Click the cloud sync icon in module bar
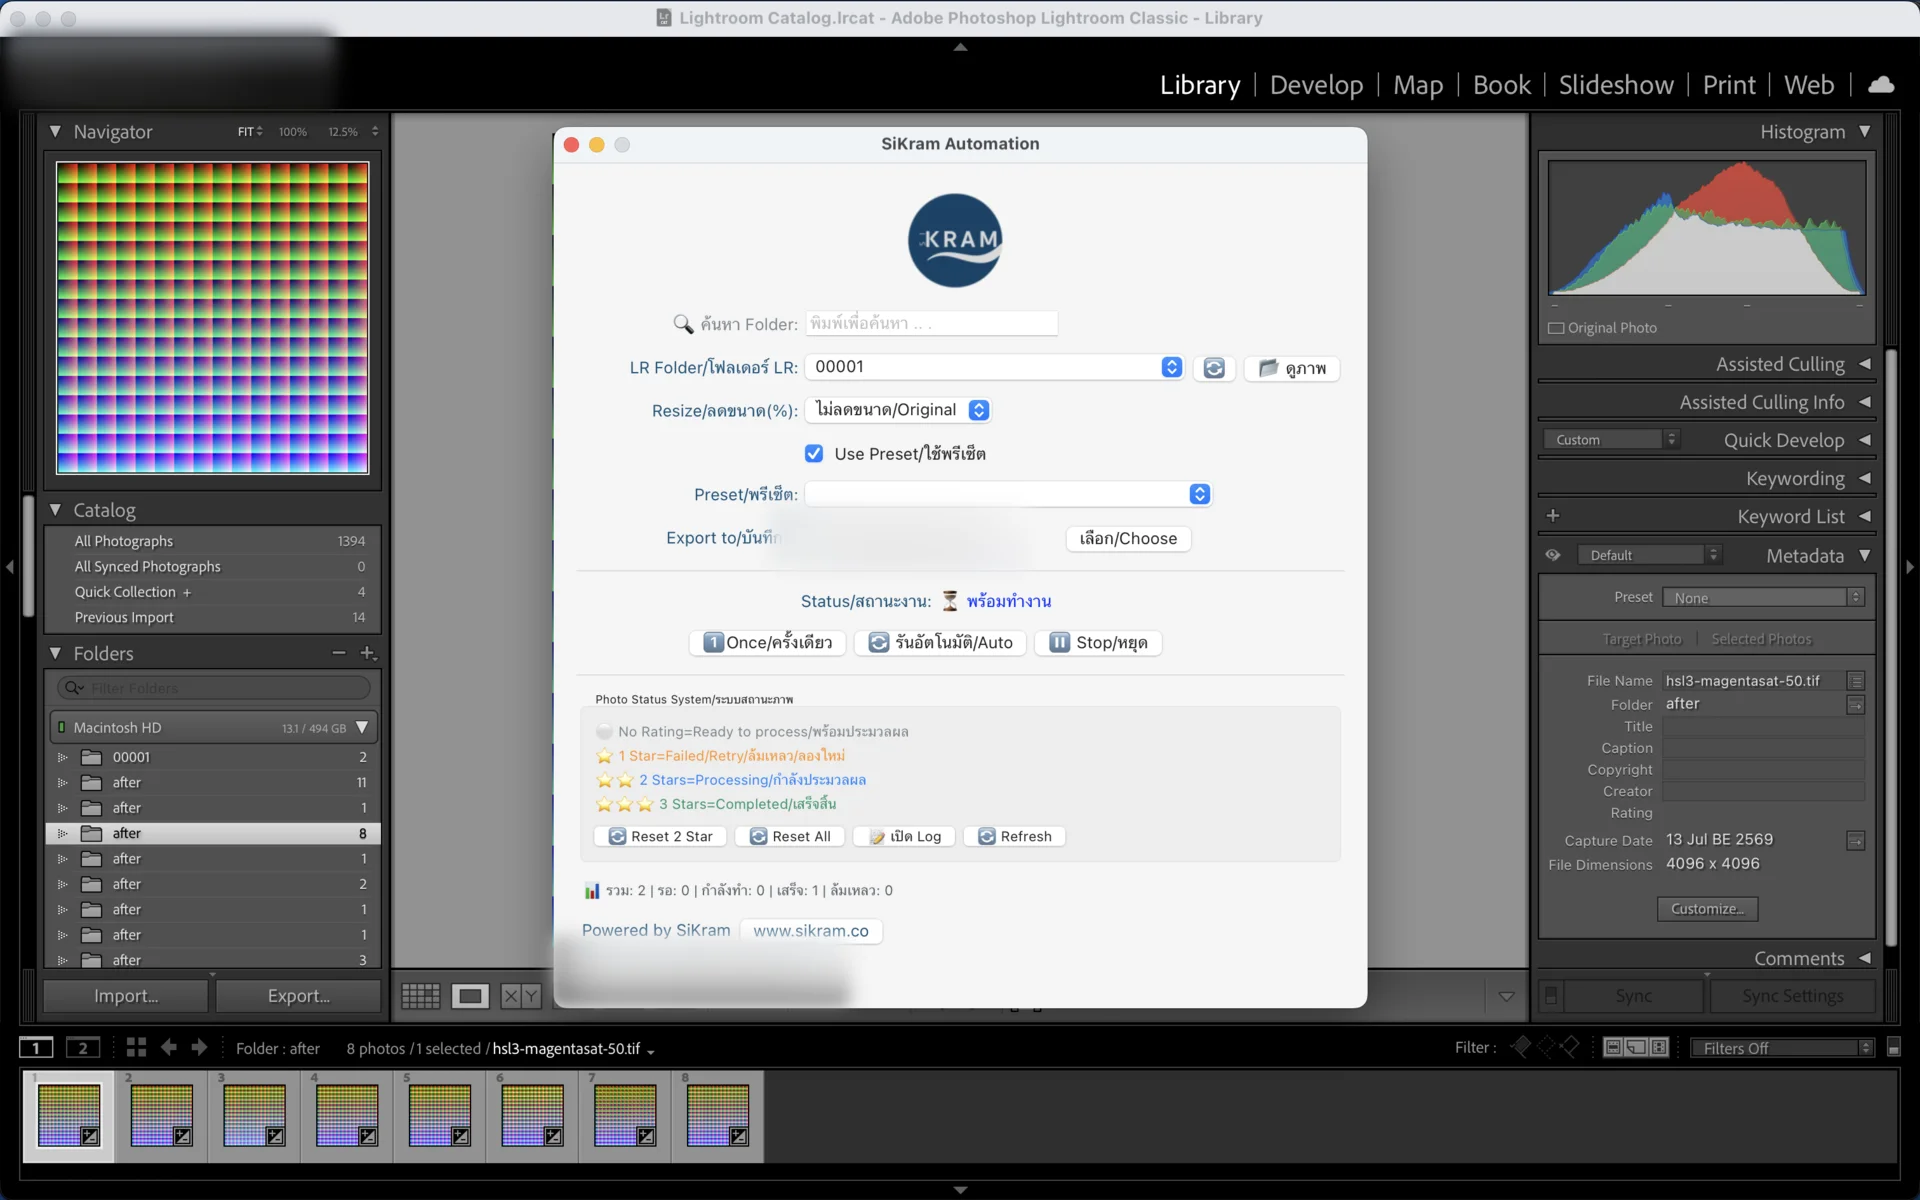 point(1881,85)
